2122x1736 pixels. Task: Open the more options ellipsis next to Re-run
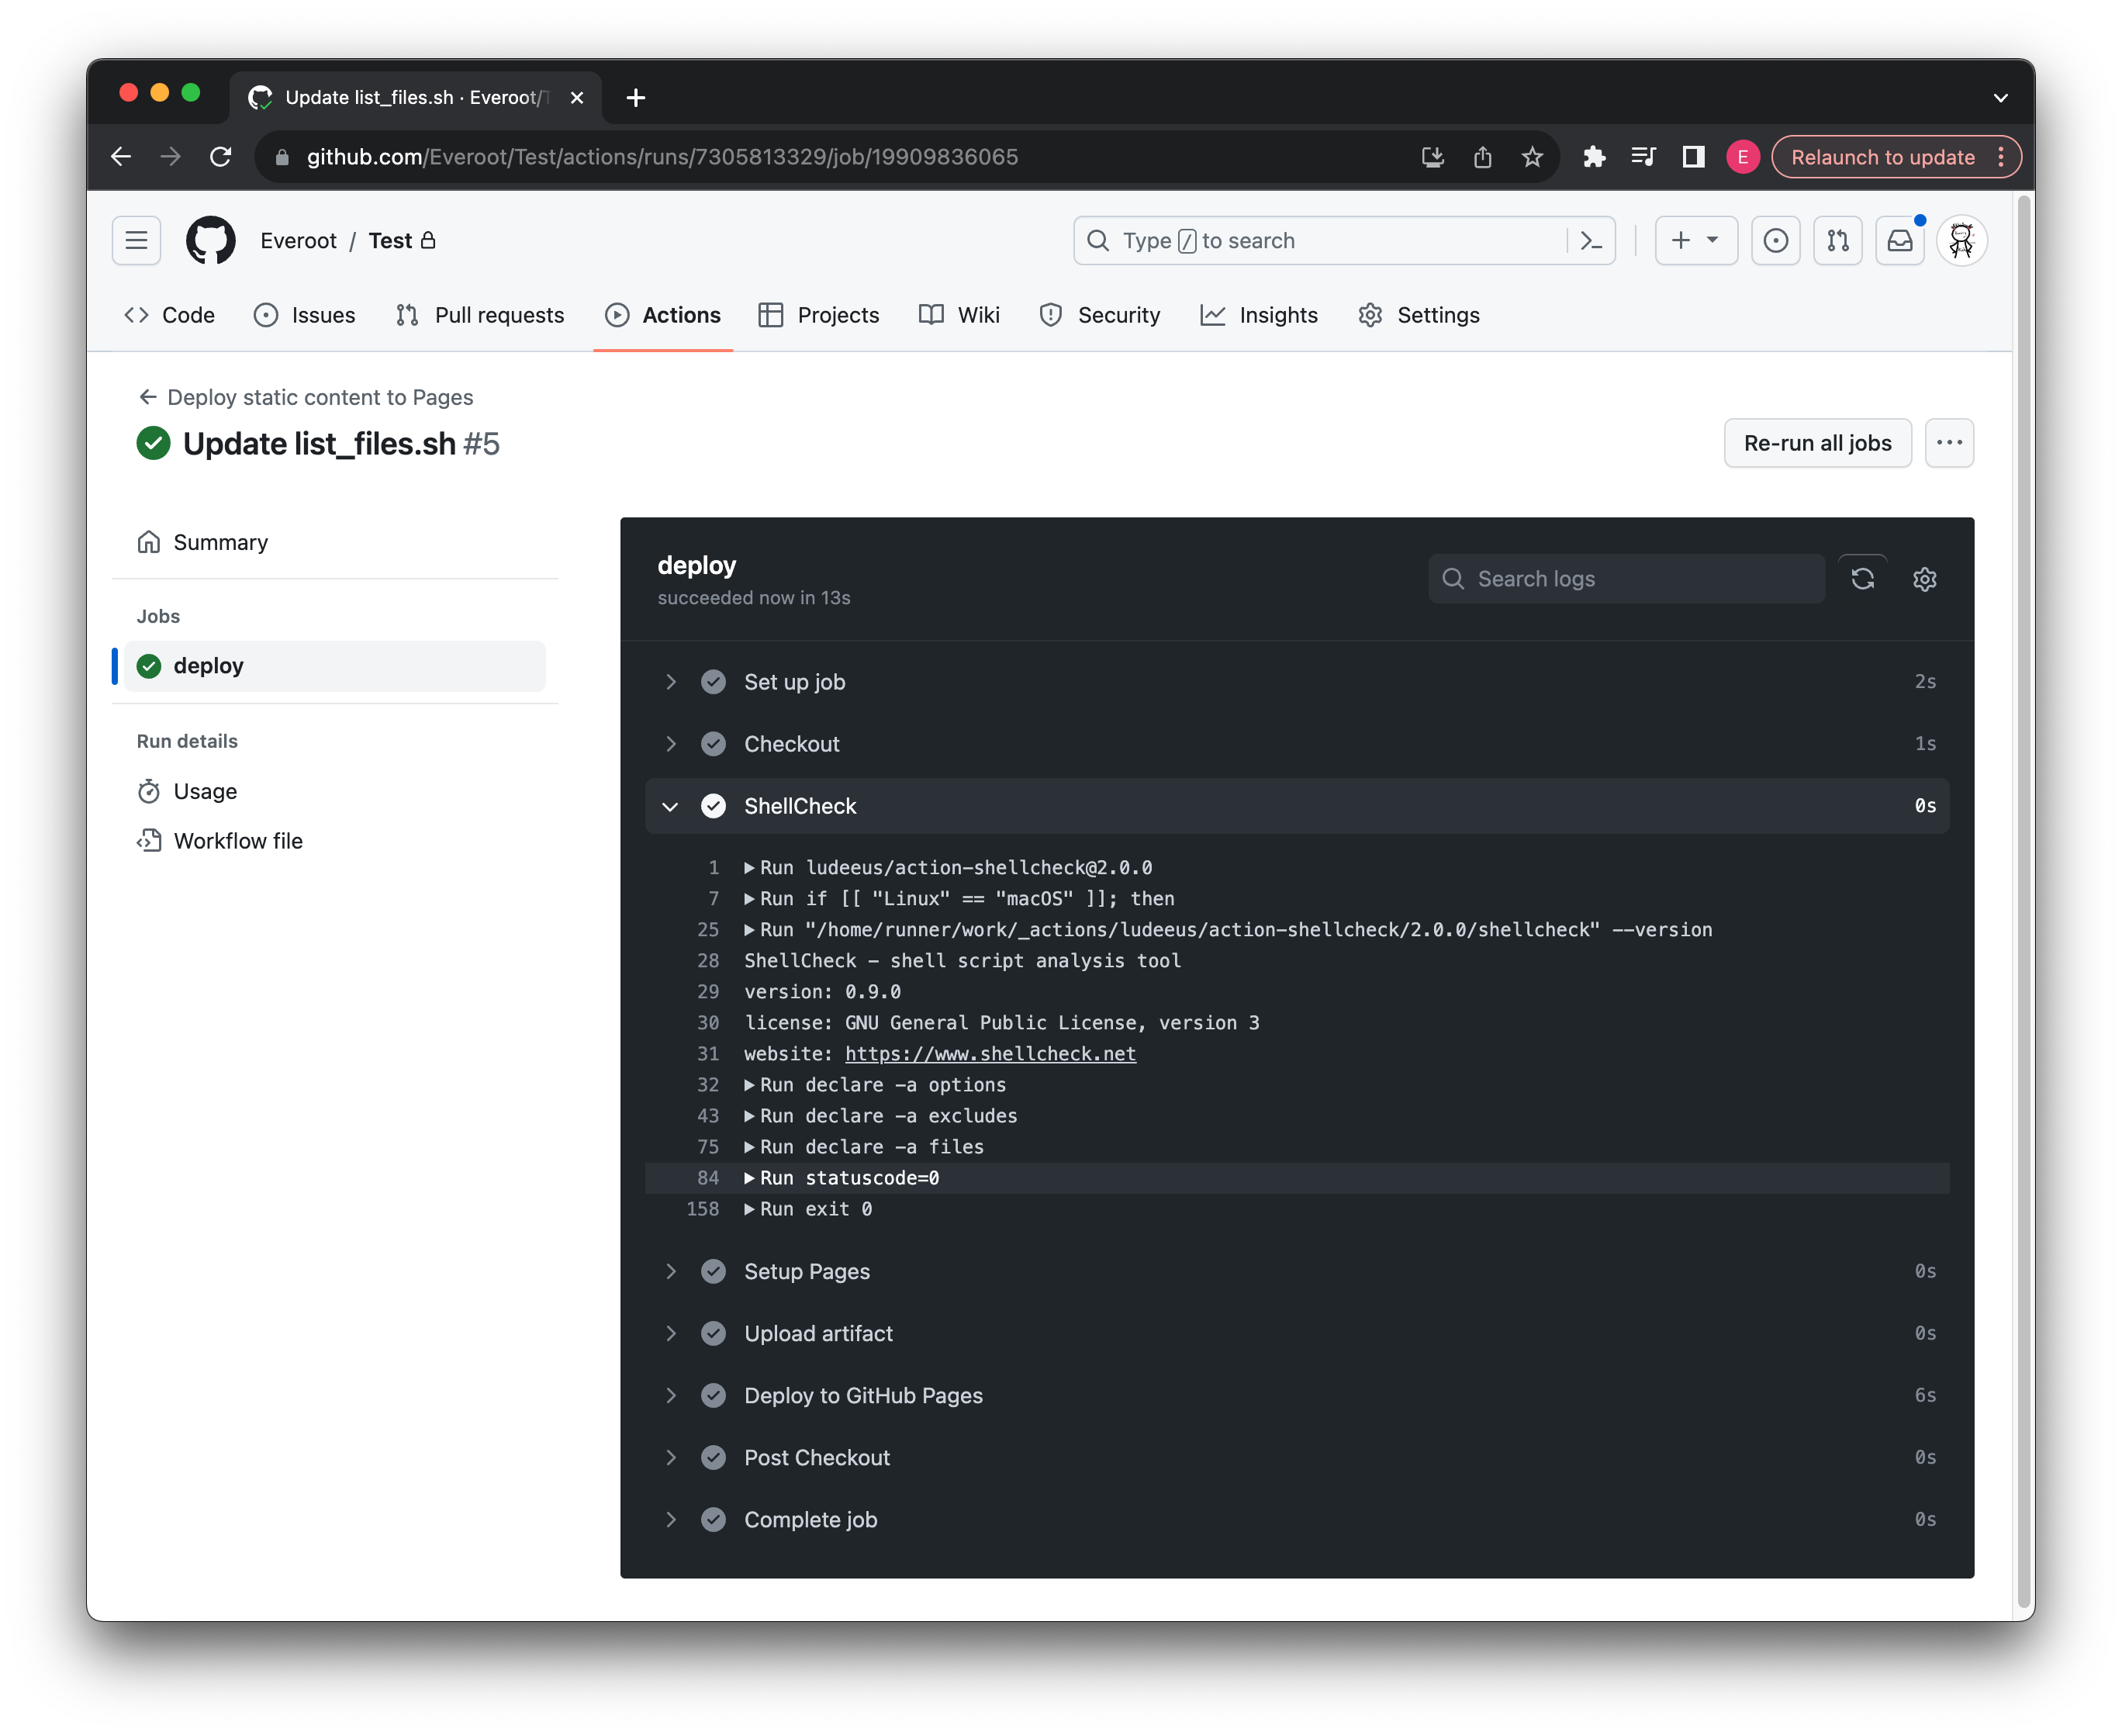coord(1948,442)
